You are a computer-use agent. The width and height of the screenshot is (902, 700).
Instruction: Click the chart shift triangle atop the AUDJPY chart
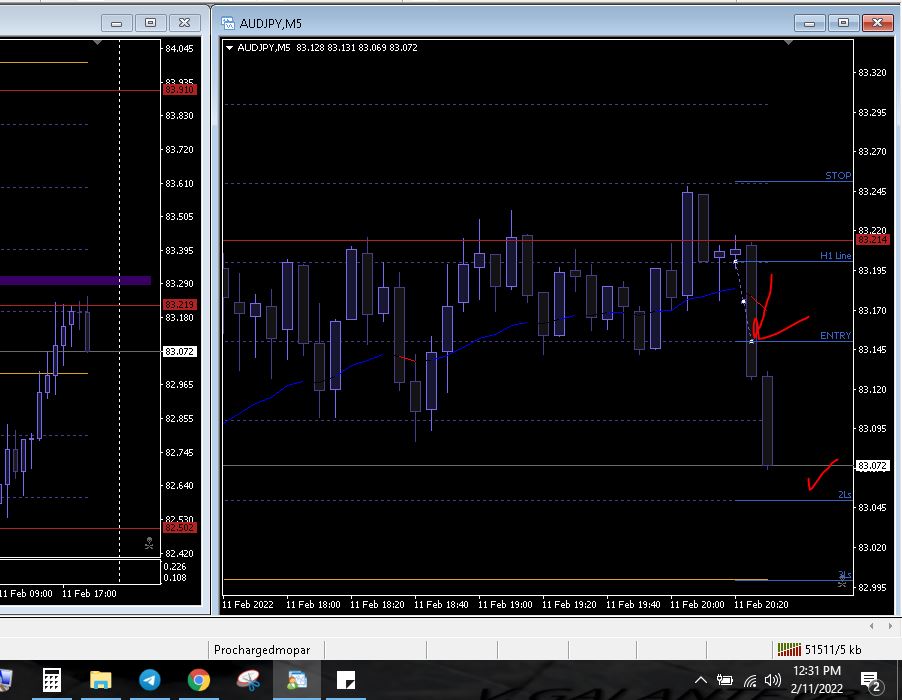789,43
